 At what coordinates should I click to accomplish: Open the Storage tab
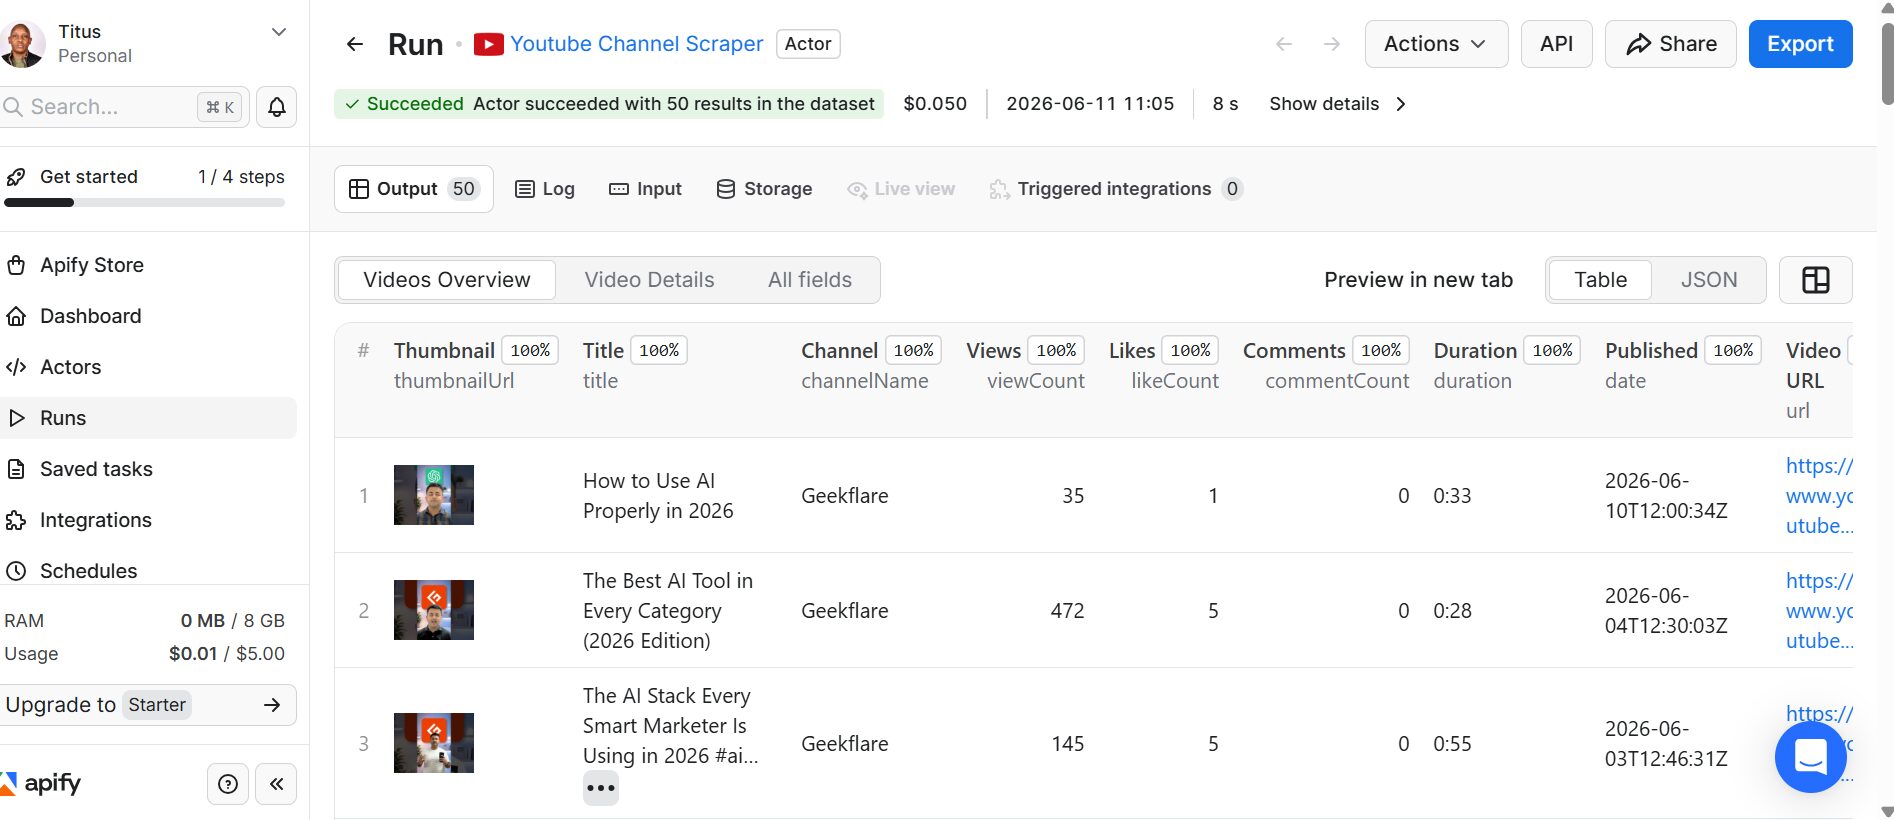click(764, 189)
